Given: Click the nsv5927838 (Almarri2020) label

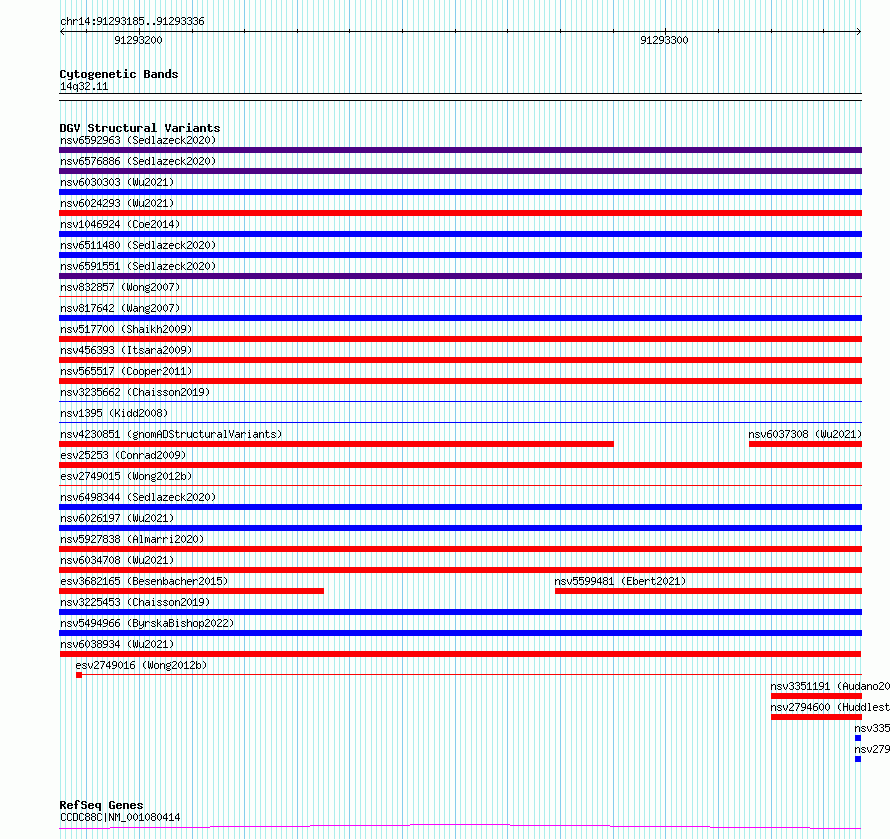Looking at the screenshot, I should (132, 539).
